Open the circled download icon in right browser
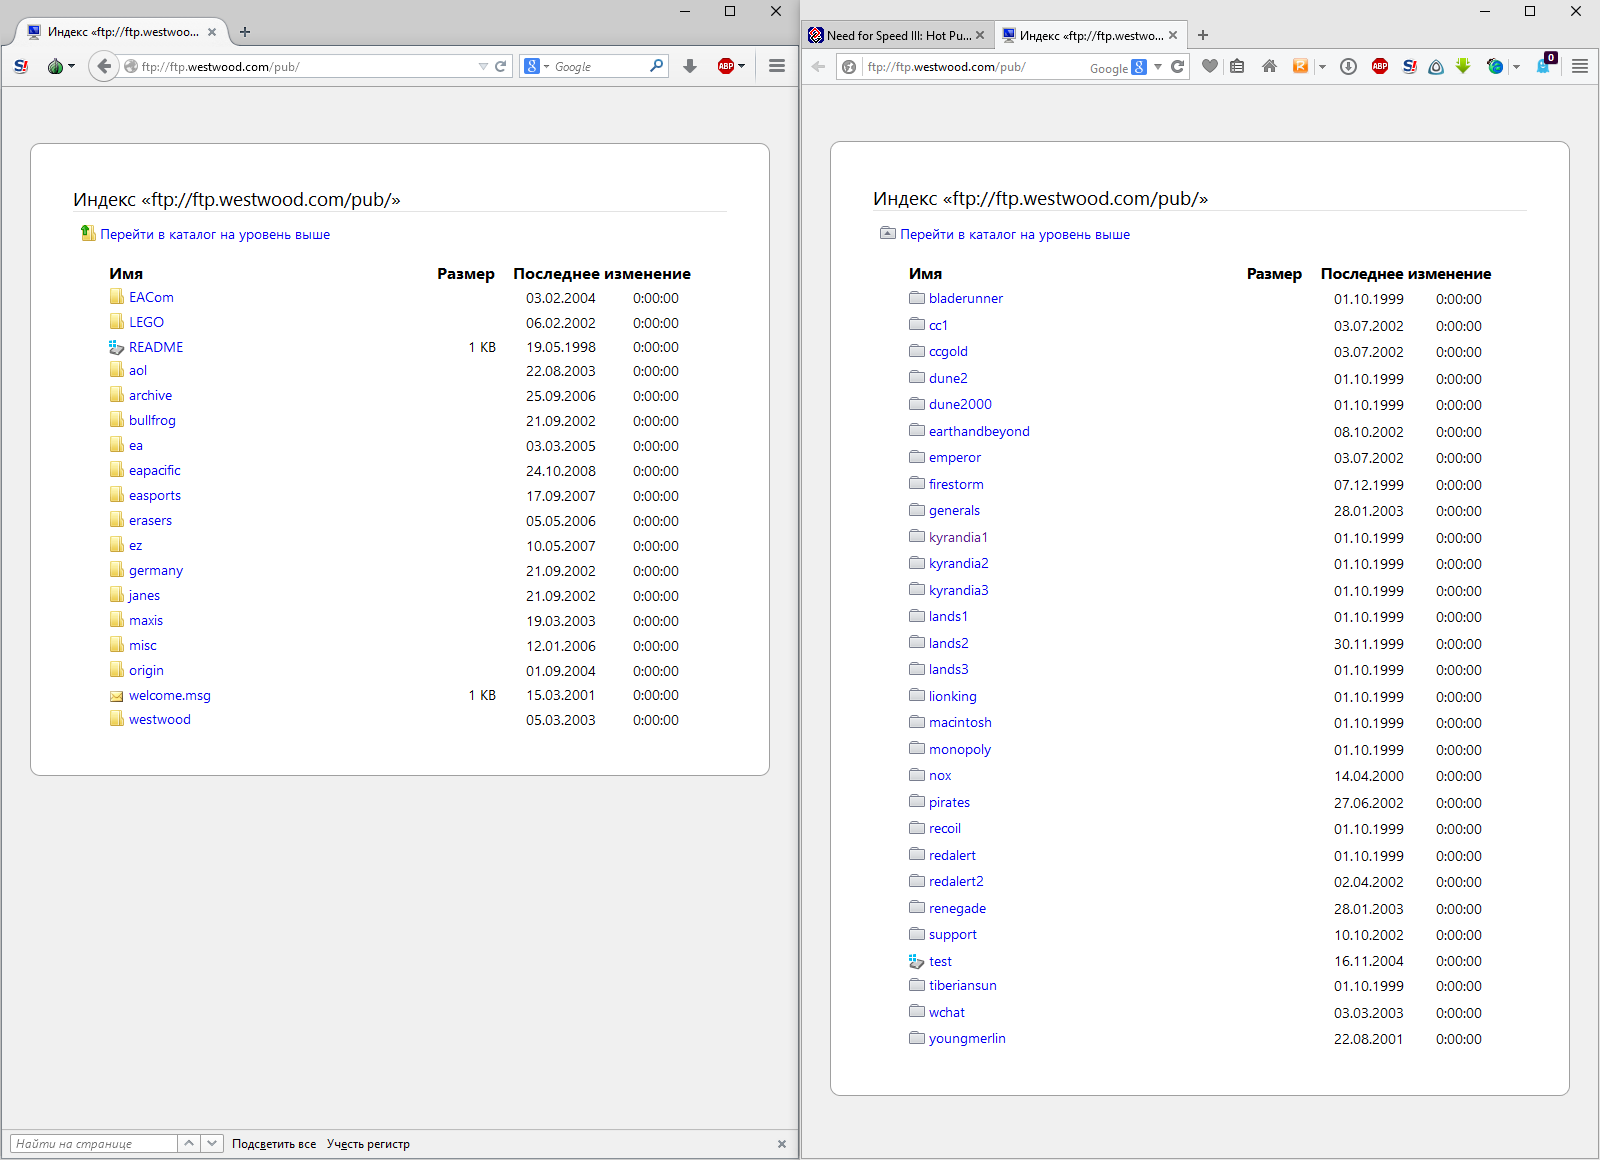 [x=1348, y=66]
